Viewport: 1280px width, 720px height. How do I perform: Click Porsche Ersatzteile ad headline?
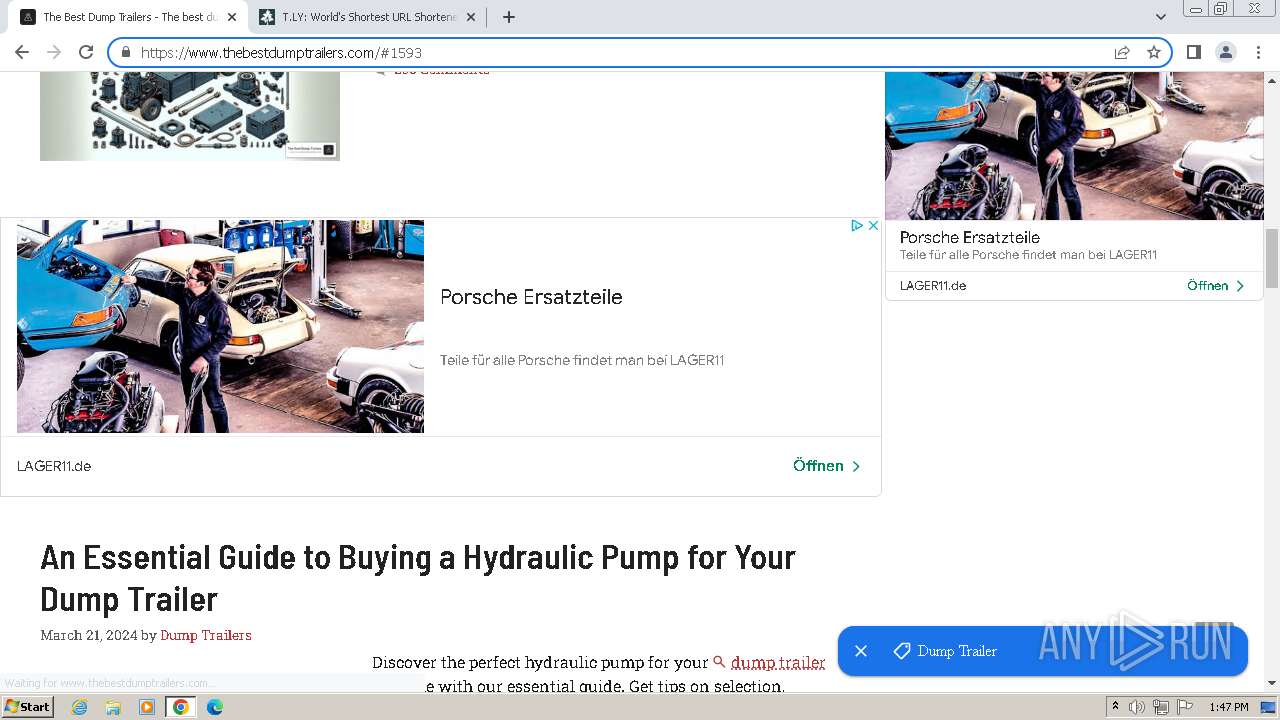(531, 297)
